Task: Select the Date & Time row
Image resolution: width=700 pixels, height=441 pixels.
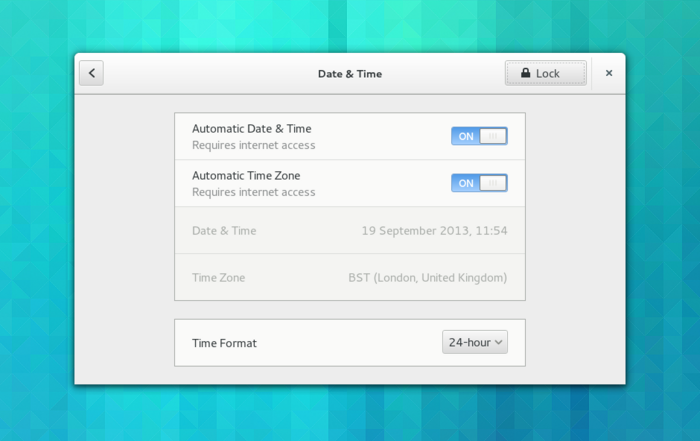Action: pyautogui.click(x=350, y=230)
